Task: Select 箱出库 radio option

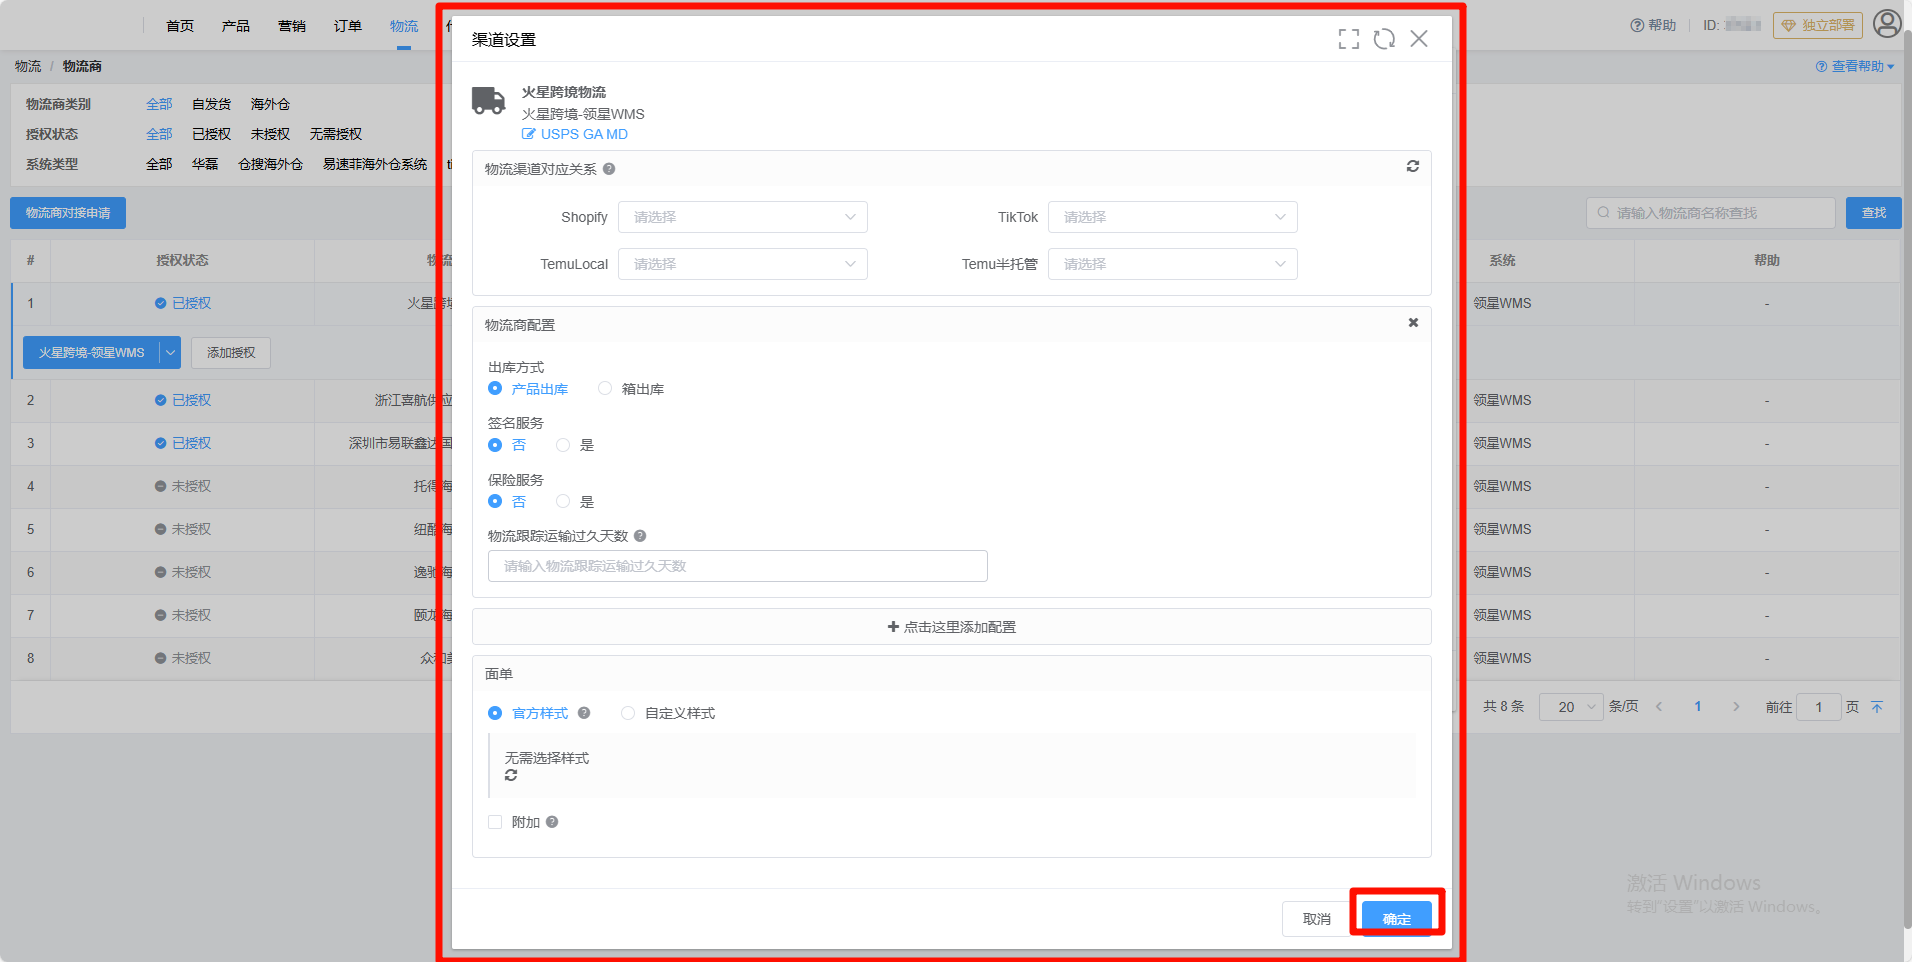Action: [631, 389]
